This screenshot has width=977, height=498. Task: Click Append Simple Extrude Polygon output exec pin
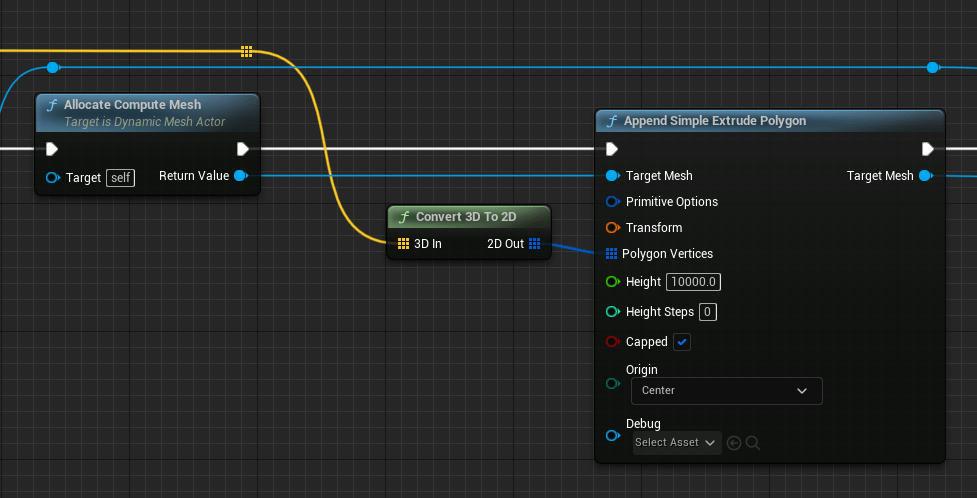tap(928, 149)
